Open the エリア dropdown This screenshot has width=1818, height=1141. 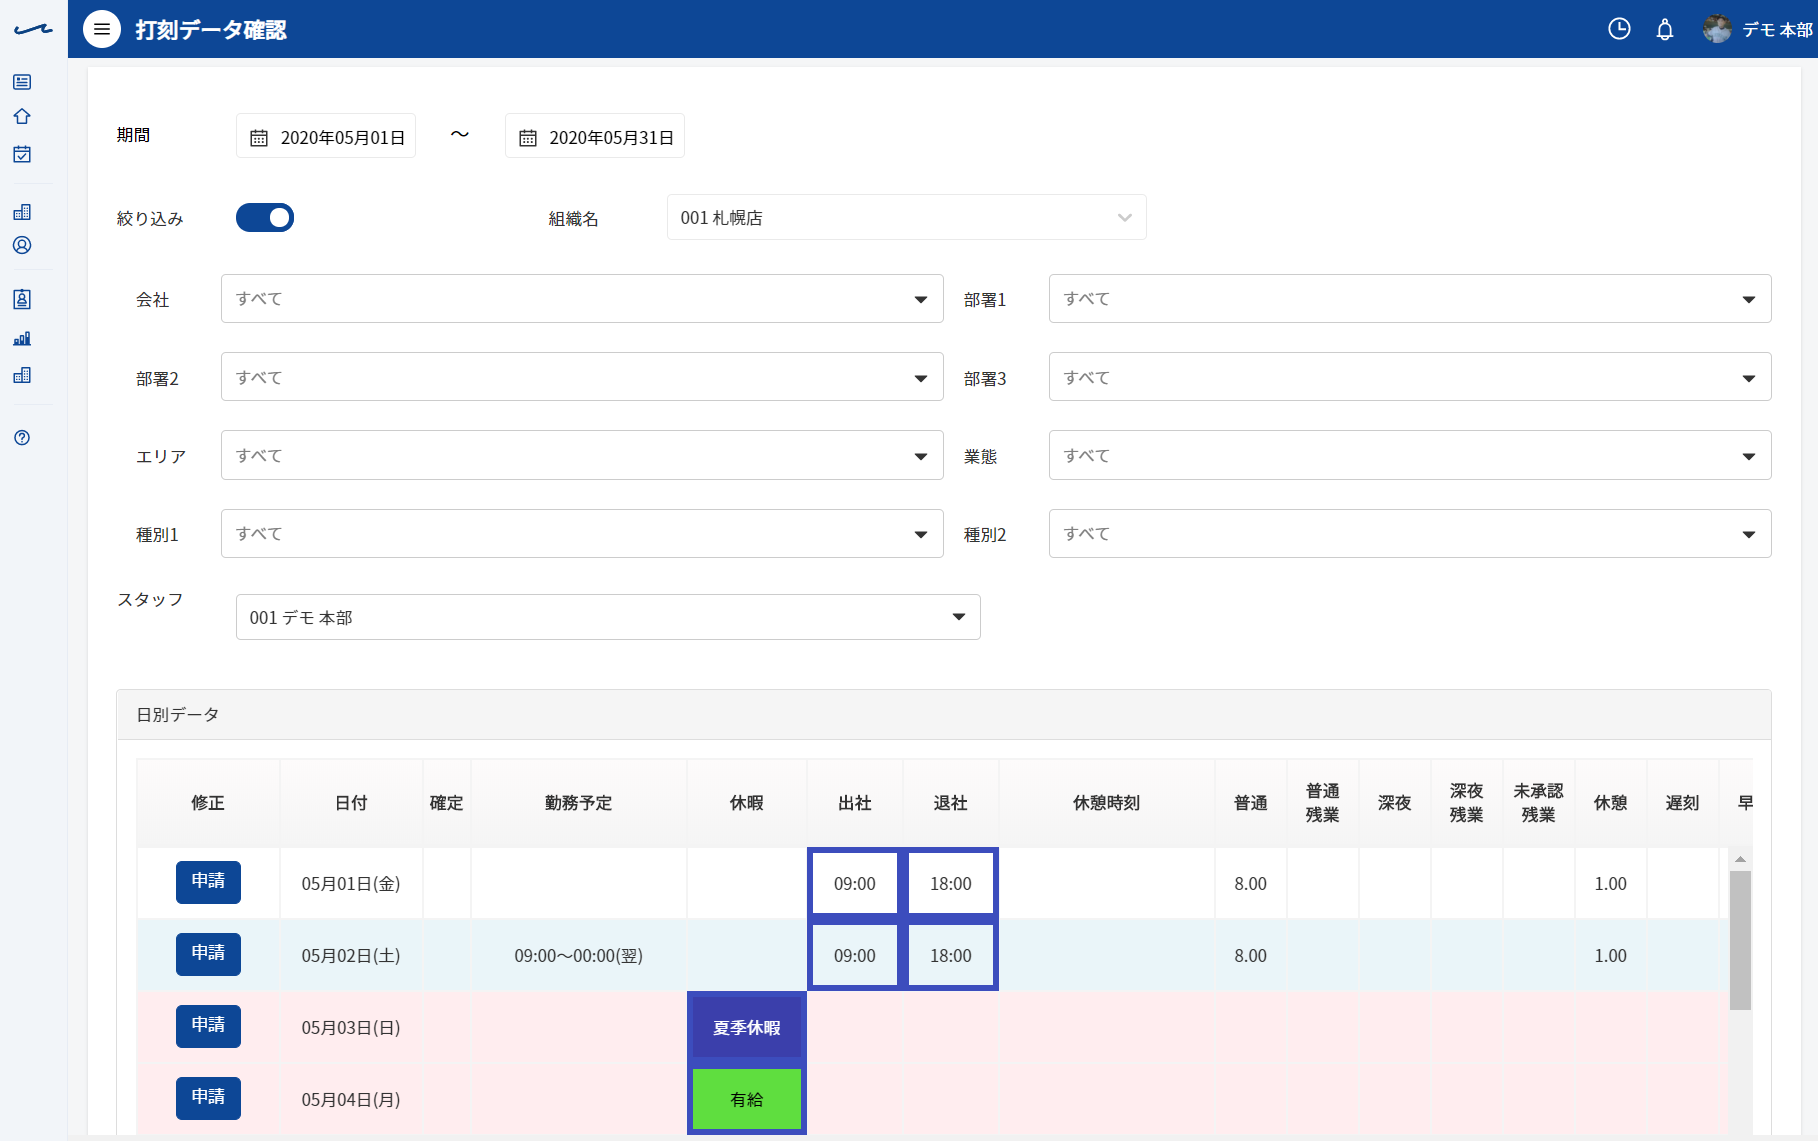[x=582, y=455]
